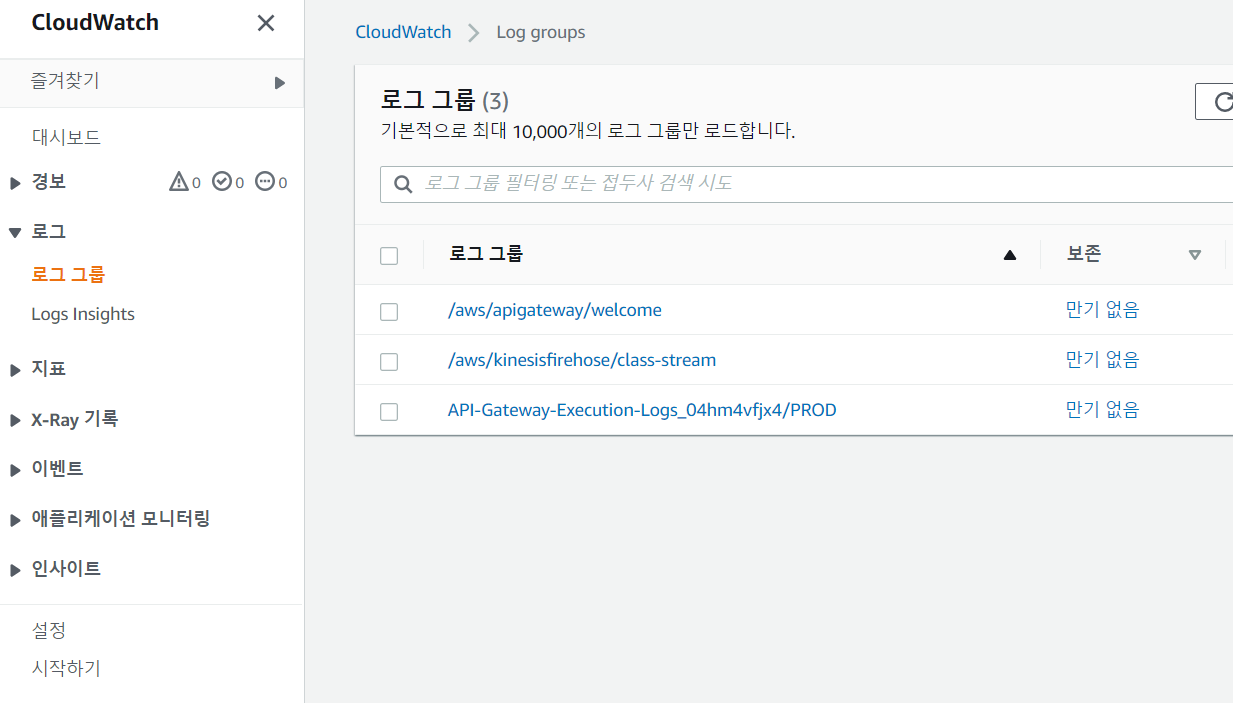Click the CloudWatch sidebar title
This screenshot has height=703, width=1233.
tap(95, 23)
